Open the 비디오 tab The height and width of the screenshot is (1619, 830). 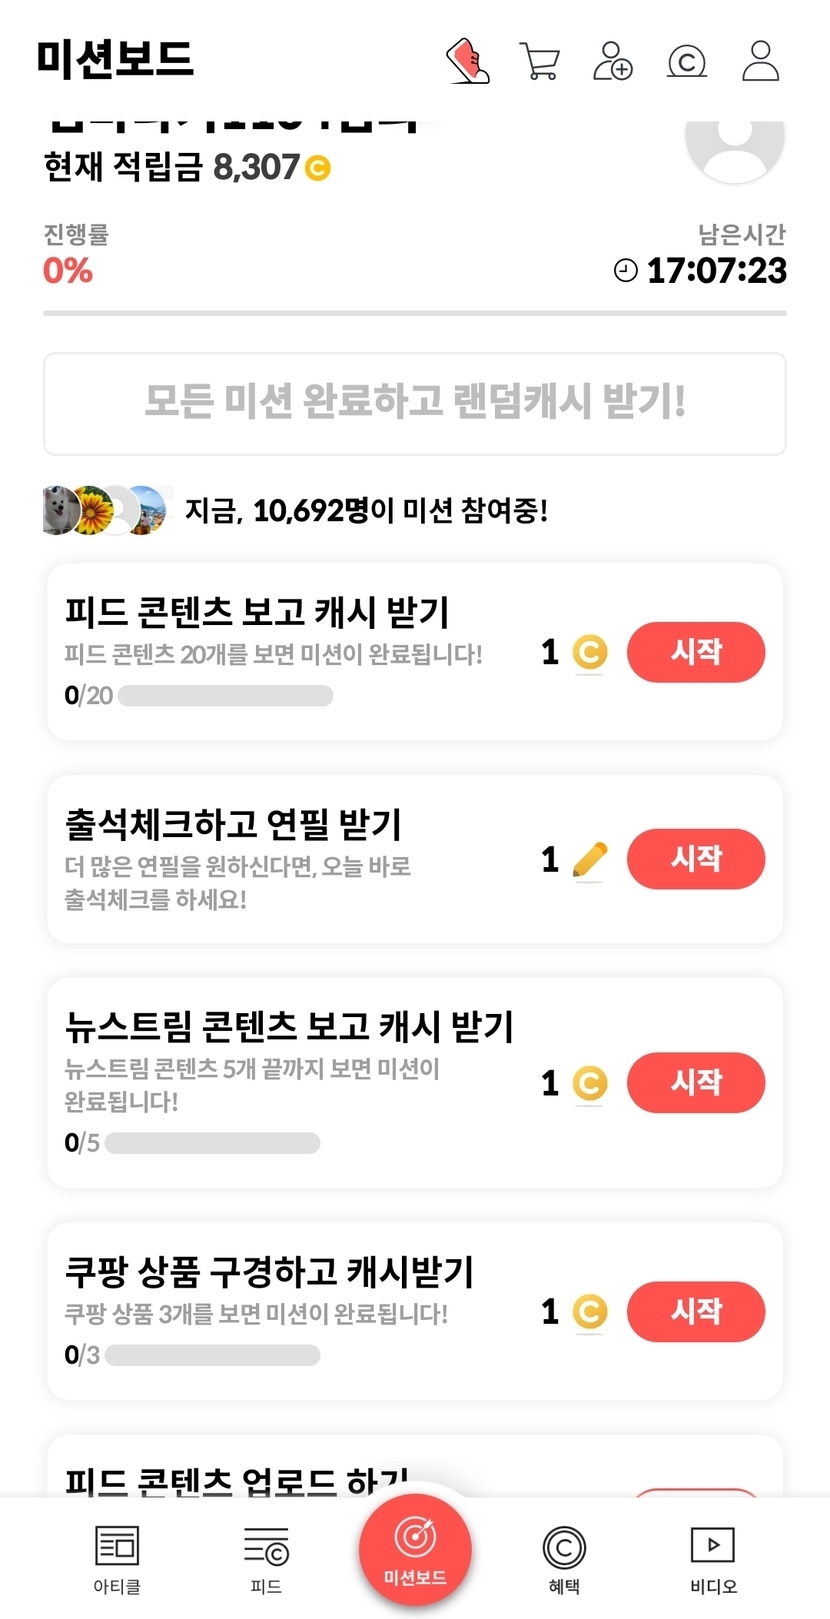coord(713,1559)
